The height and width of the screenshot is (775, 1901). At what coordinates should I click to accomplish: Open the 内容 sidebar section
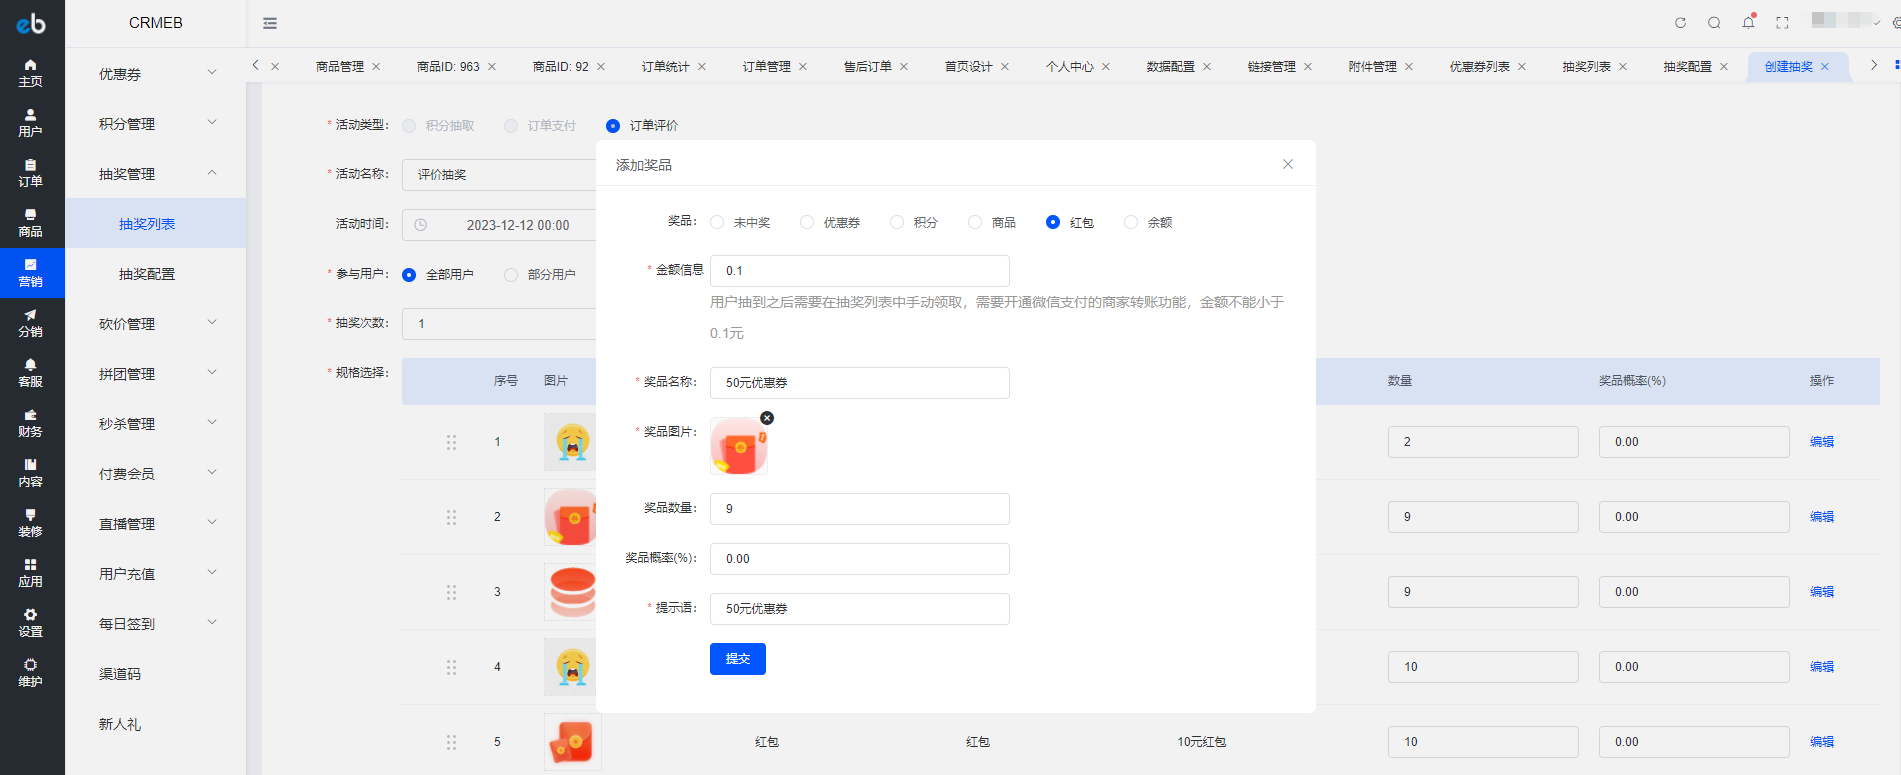click(31, 473)
